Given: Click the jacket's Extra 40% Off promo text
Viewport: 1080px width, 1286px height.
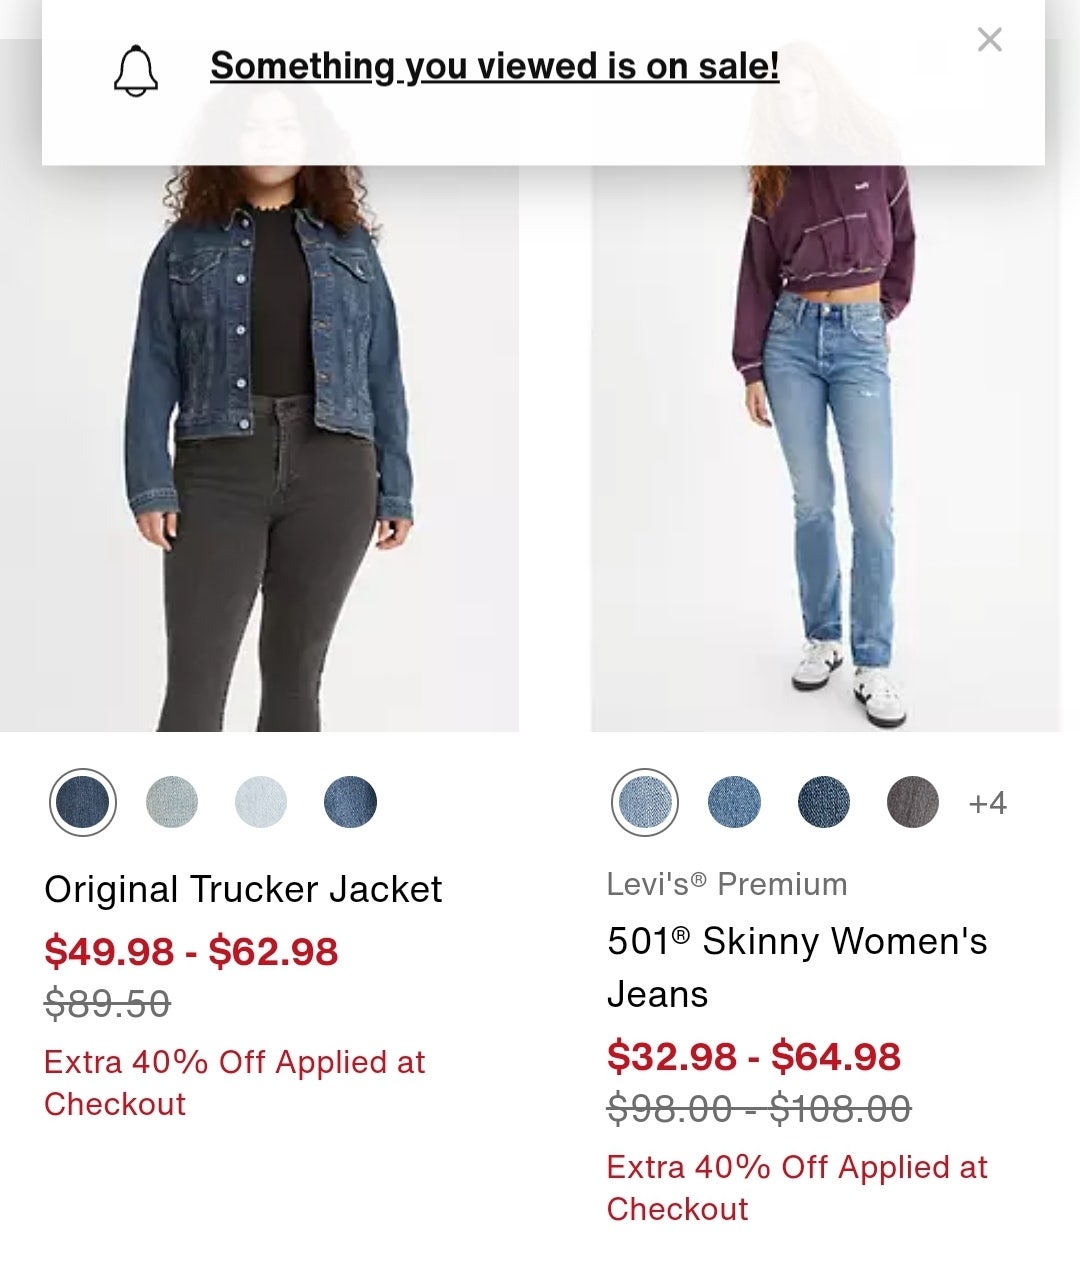Looking at the screenshot, I should (x=234, y=1082).
